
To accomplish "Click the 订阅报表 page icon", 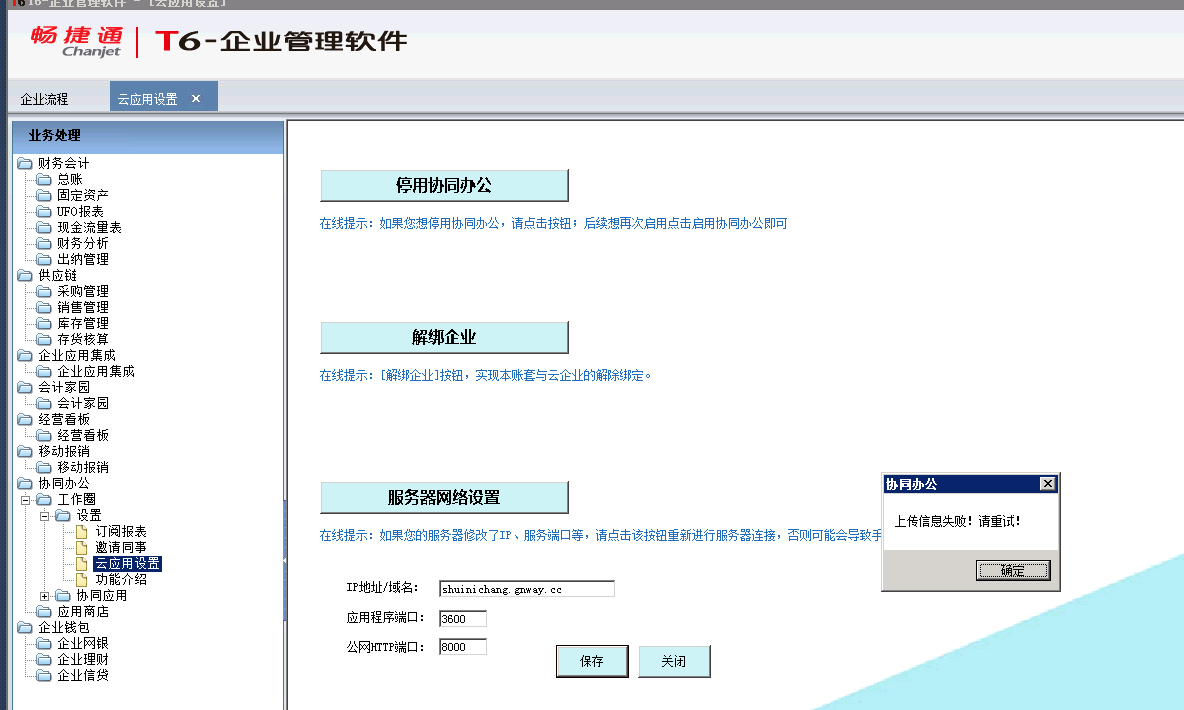I will click(82, 531).
